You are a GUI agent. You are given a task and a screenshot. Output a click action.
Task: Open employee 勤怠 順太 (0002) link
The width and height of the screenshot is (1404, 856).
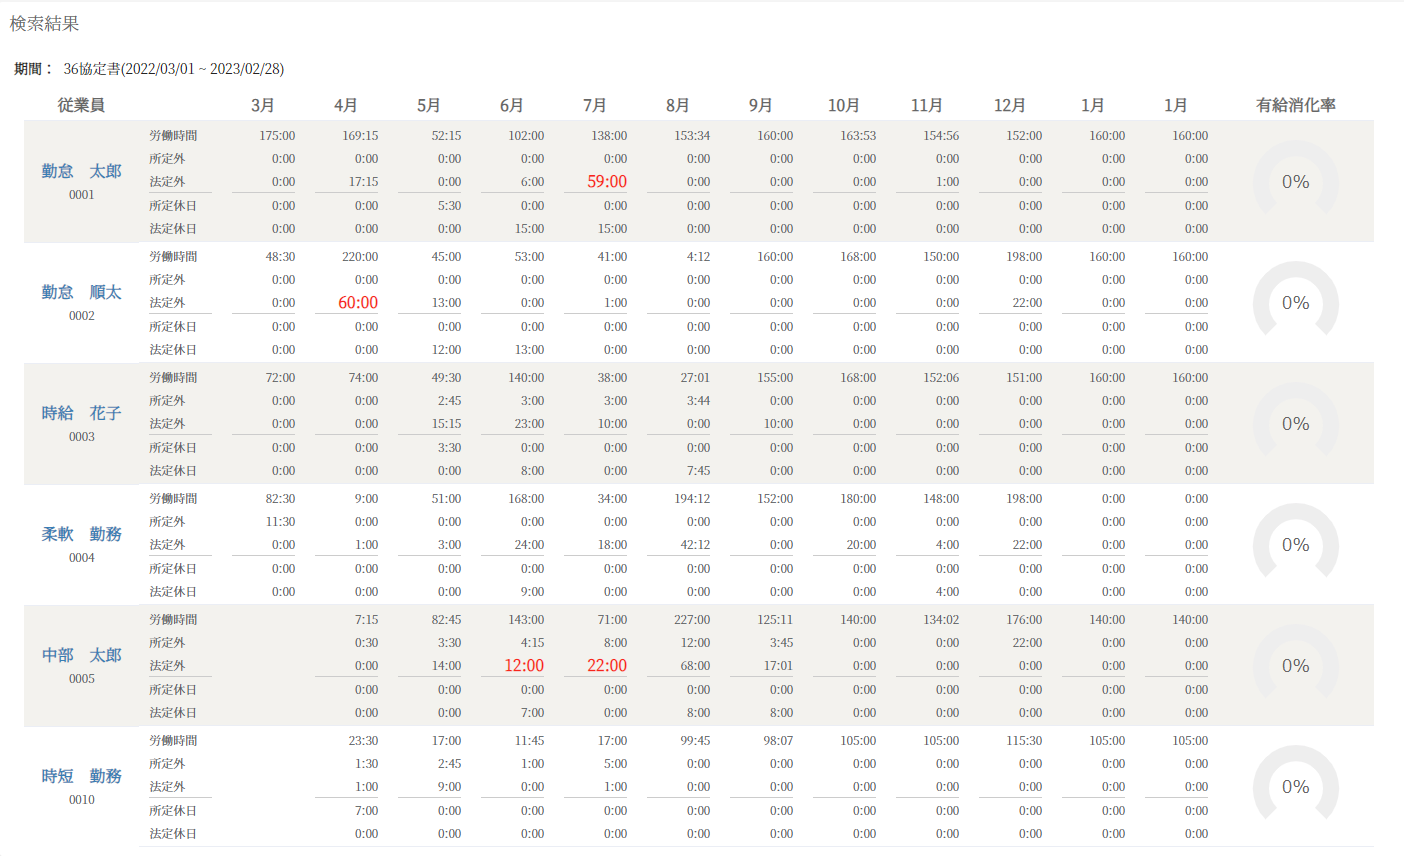click(x=81, y=292)
